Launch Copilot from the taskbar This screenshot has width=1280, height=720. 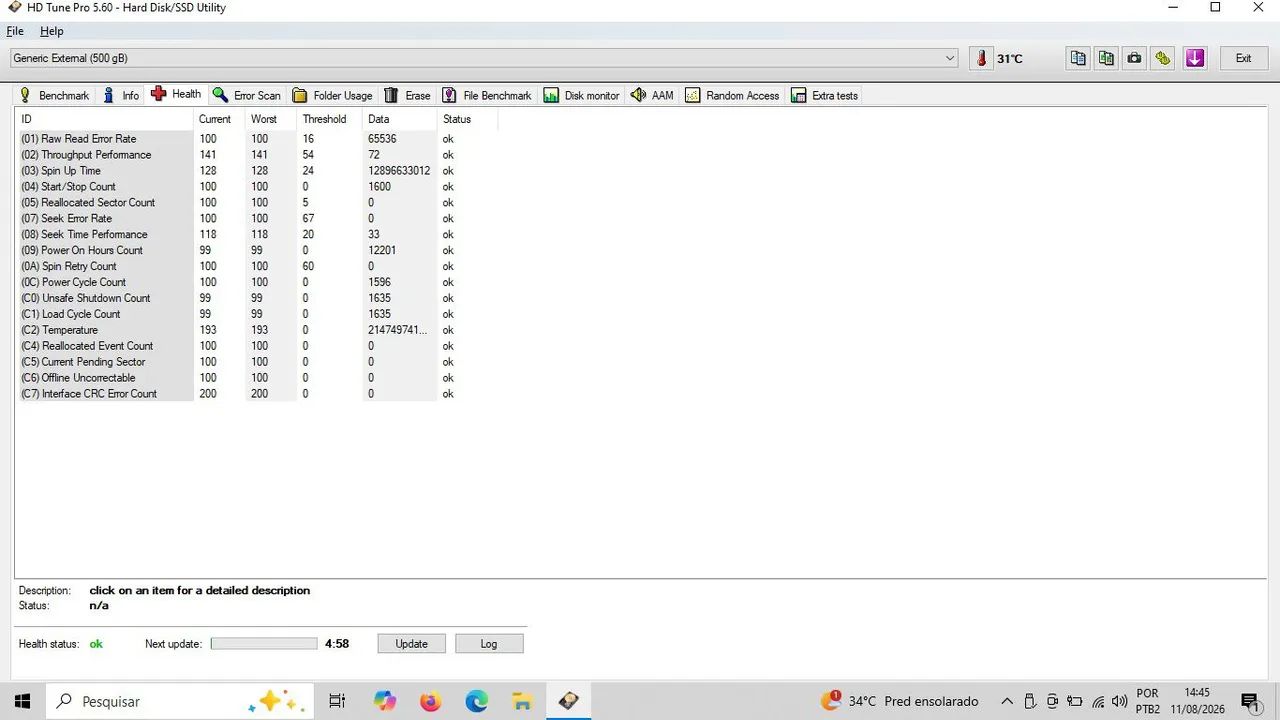(385, 701)
